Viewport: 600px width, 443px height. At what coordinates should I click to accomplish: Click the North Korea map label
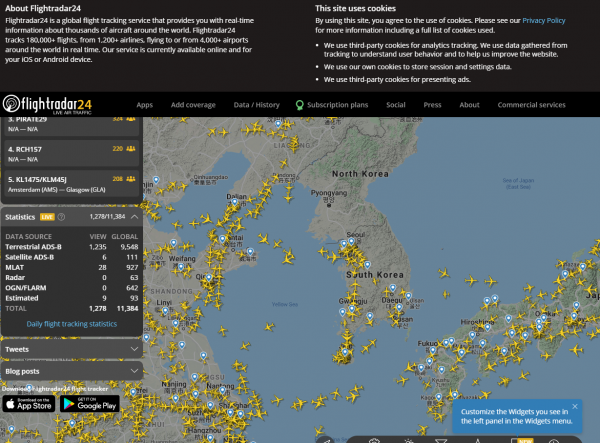point(360,174)
